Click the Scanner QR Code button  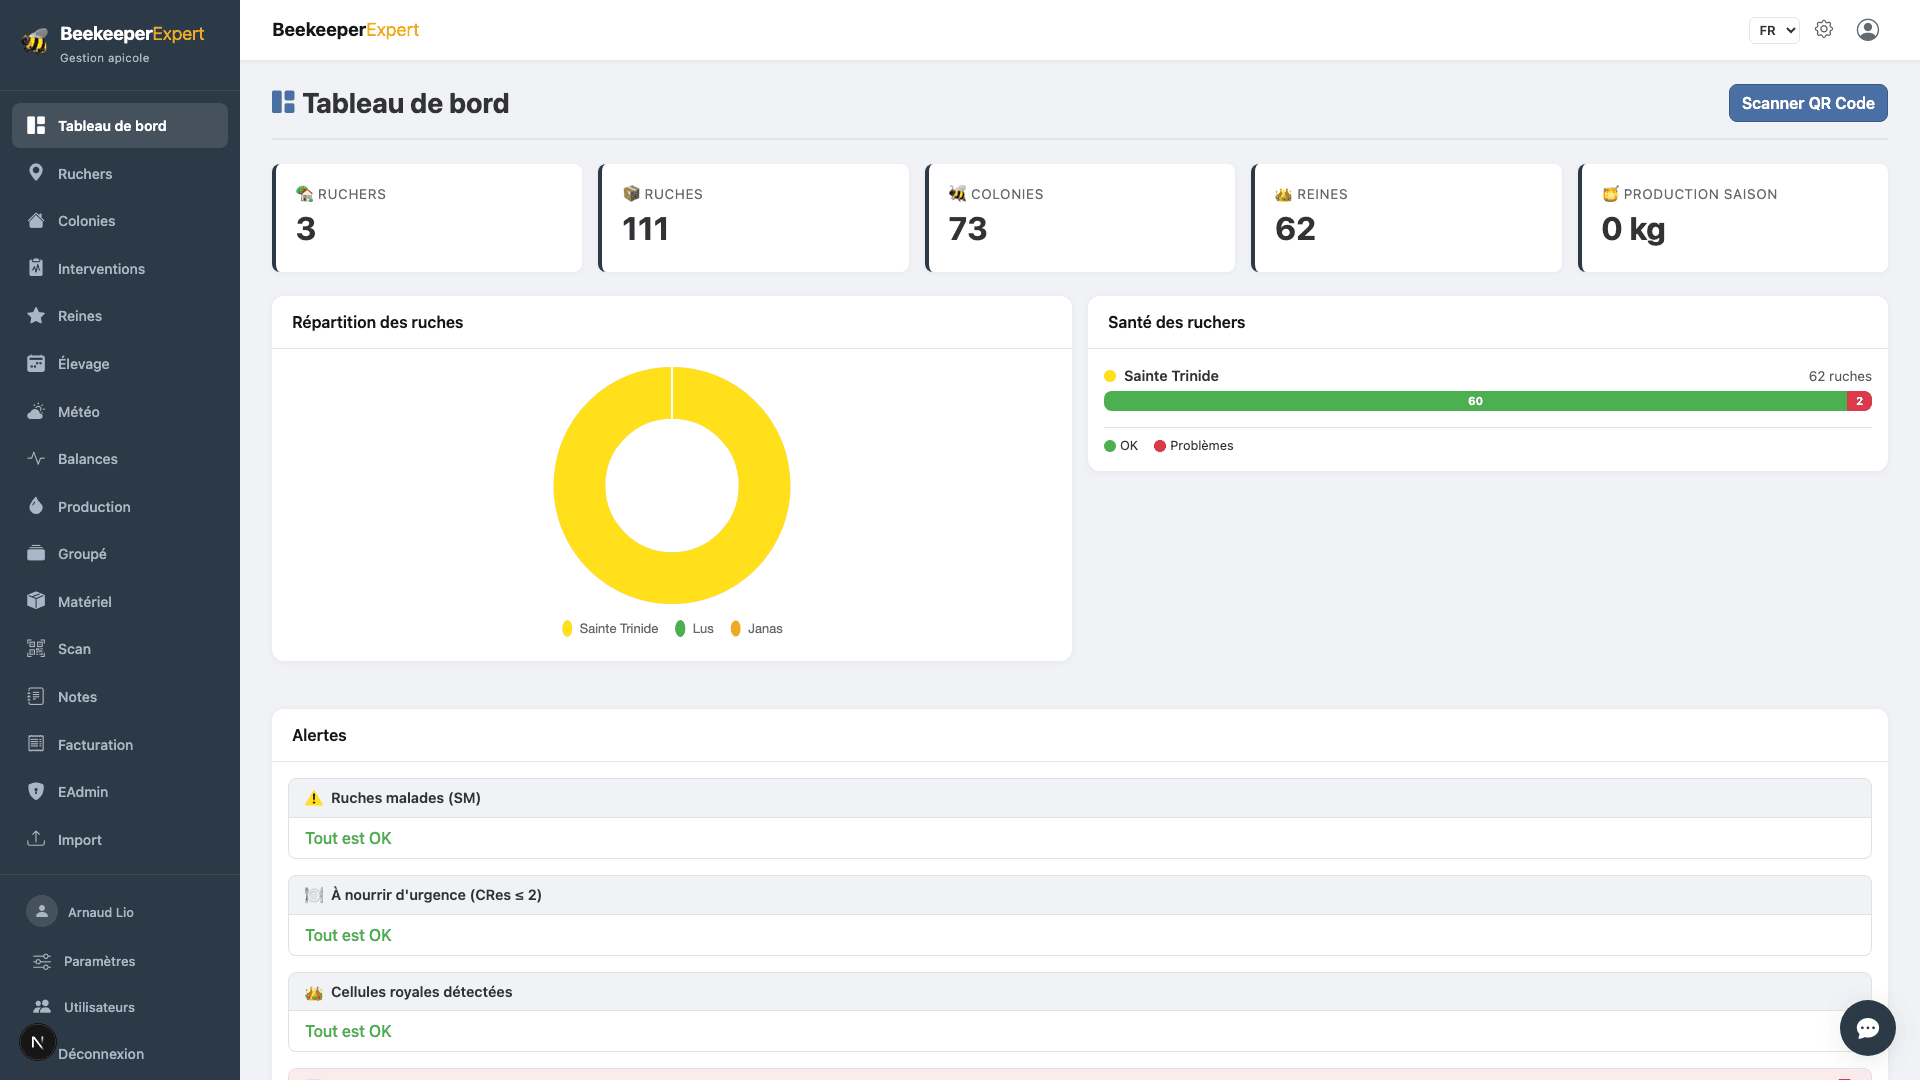click(x=1808, y=103)
